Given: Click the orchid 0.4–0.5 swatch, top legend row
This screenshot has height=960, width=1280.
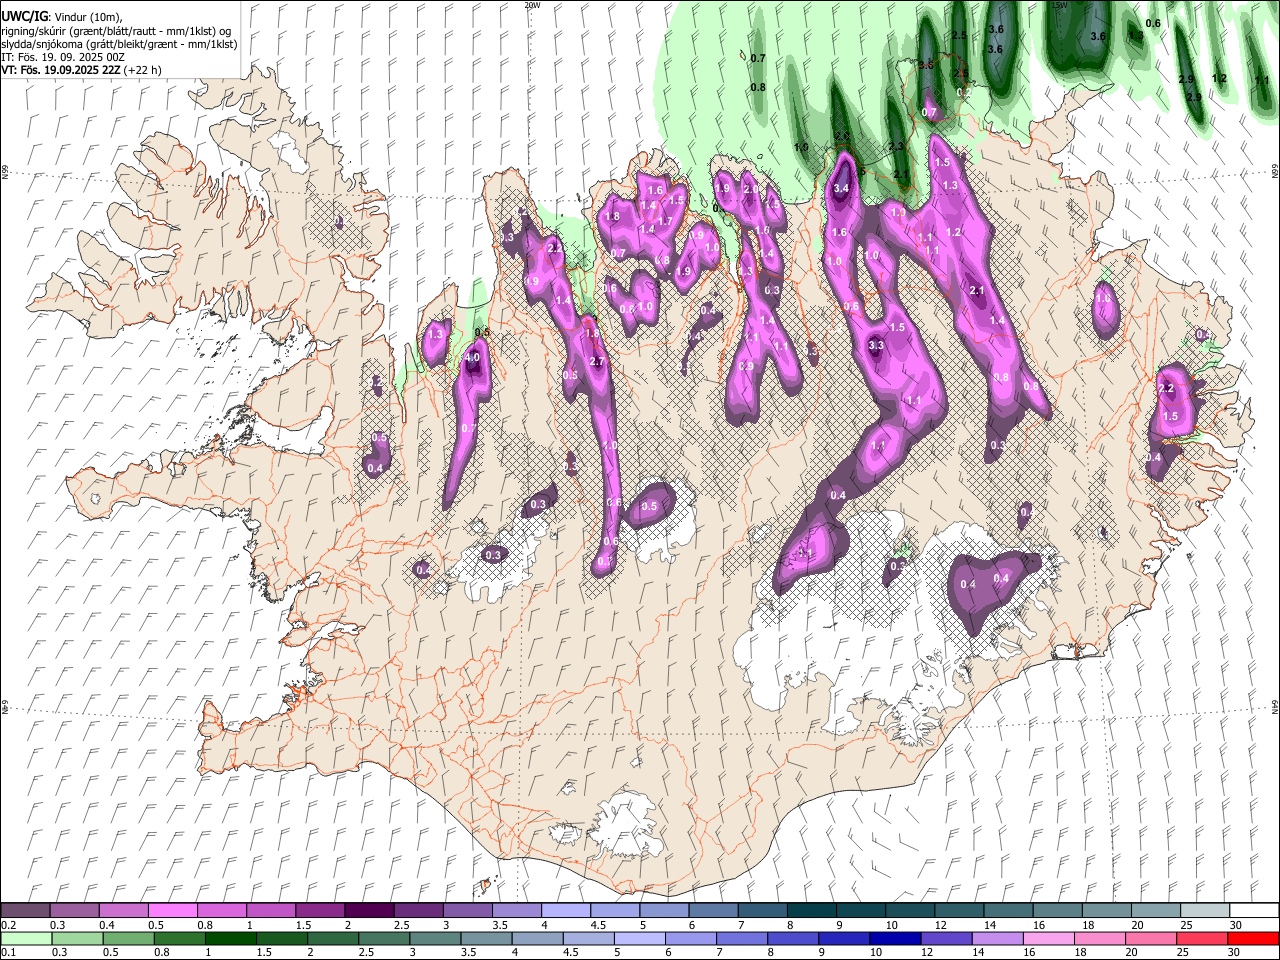Looking at the screenshot, I should [123, 910].
